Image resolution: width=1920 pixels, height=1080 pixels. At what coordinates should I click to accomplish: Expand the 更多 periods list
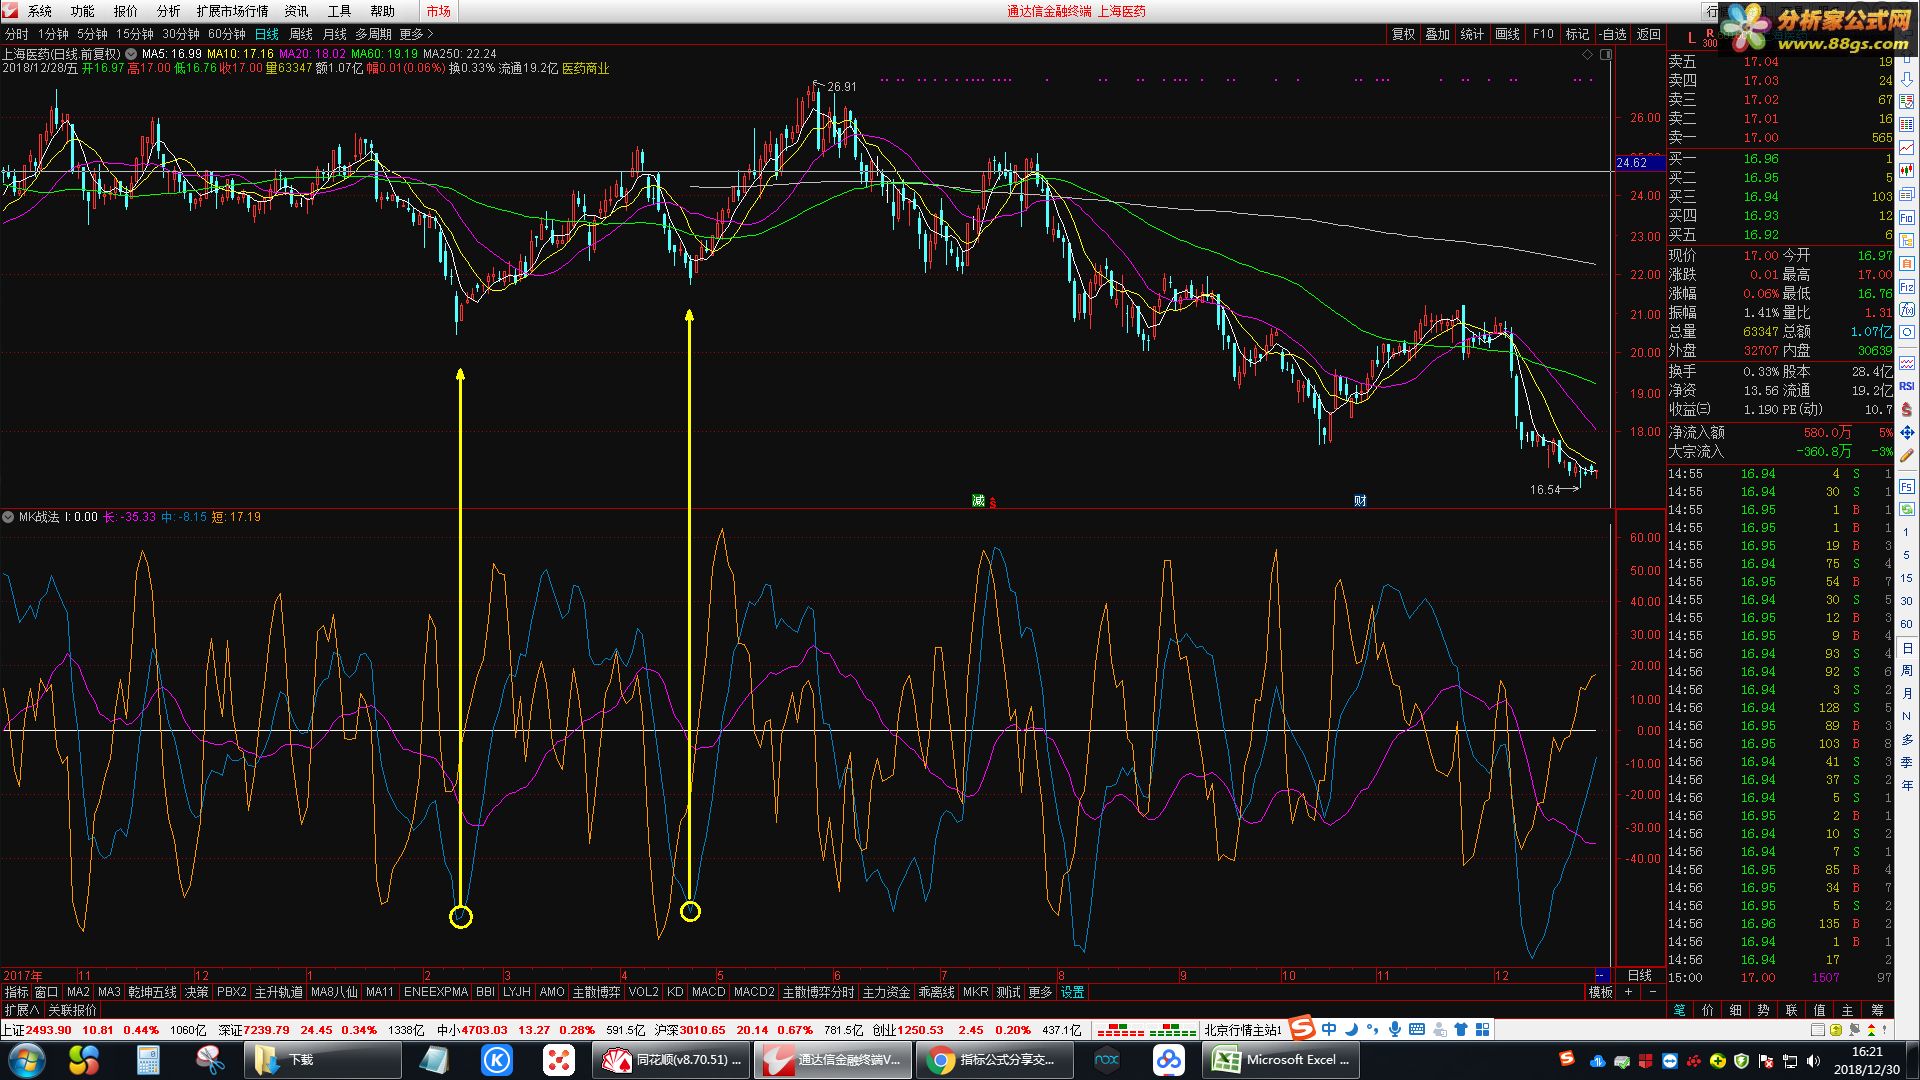pos(416,34)
